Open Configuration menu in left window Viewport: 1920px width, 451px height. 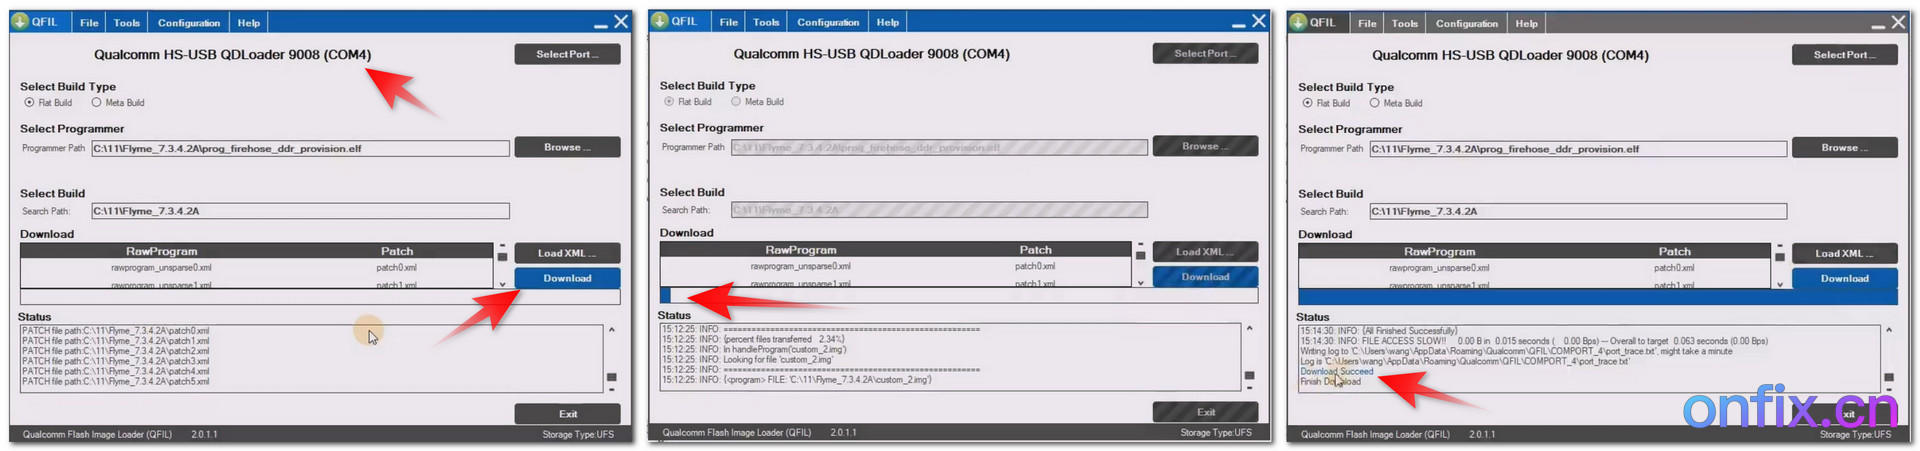(189, 23)
